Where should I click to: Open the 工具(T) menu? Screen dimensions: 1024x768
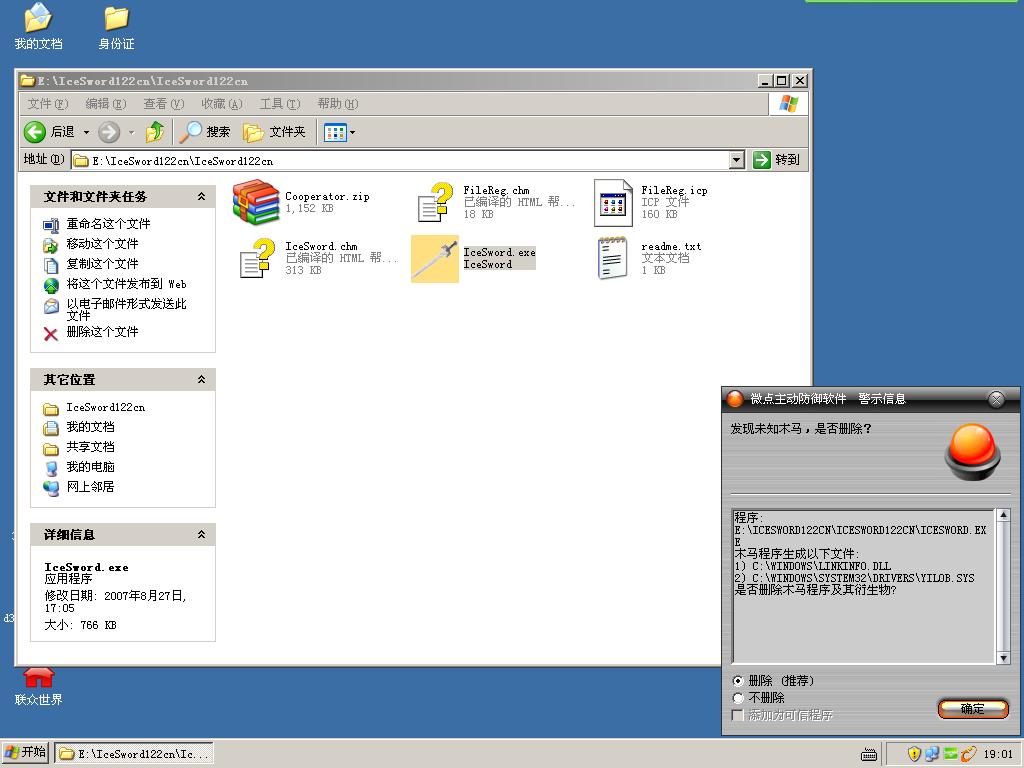coord(279,104)
